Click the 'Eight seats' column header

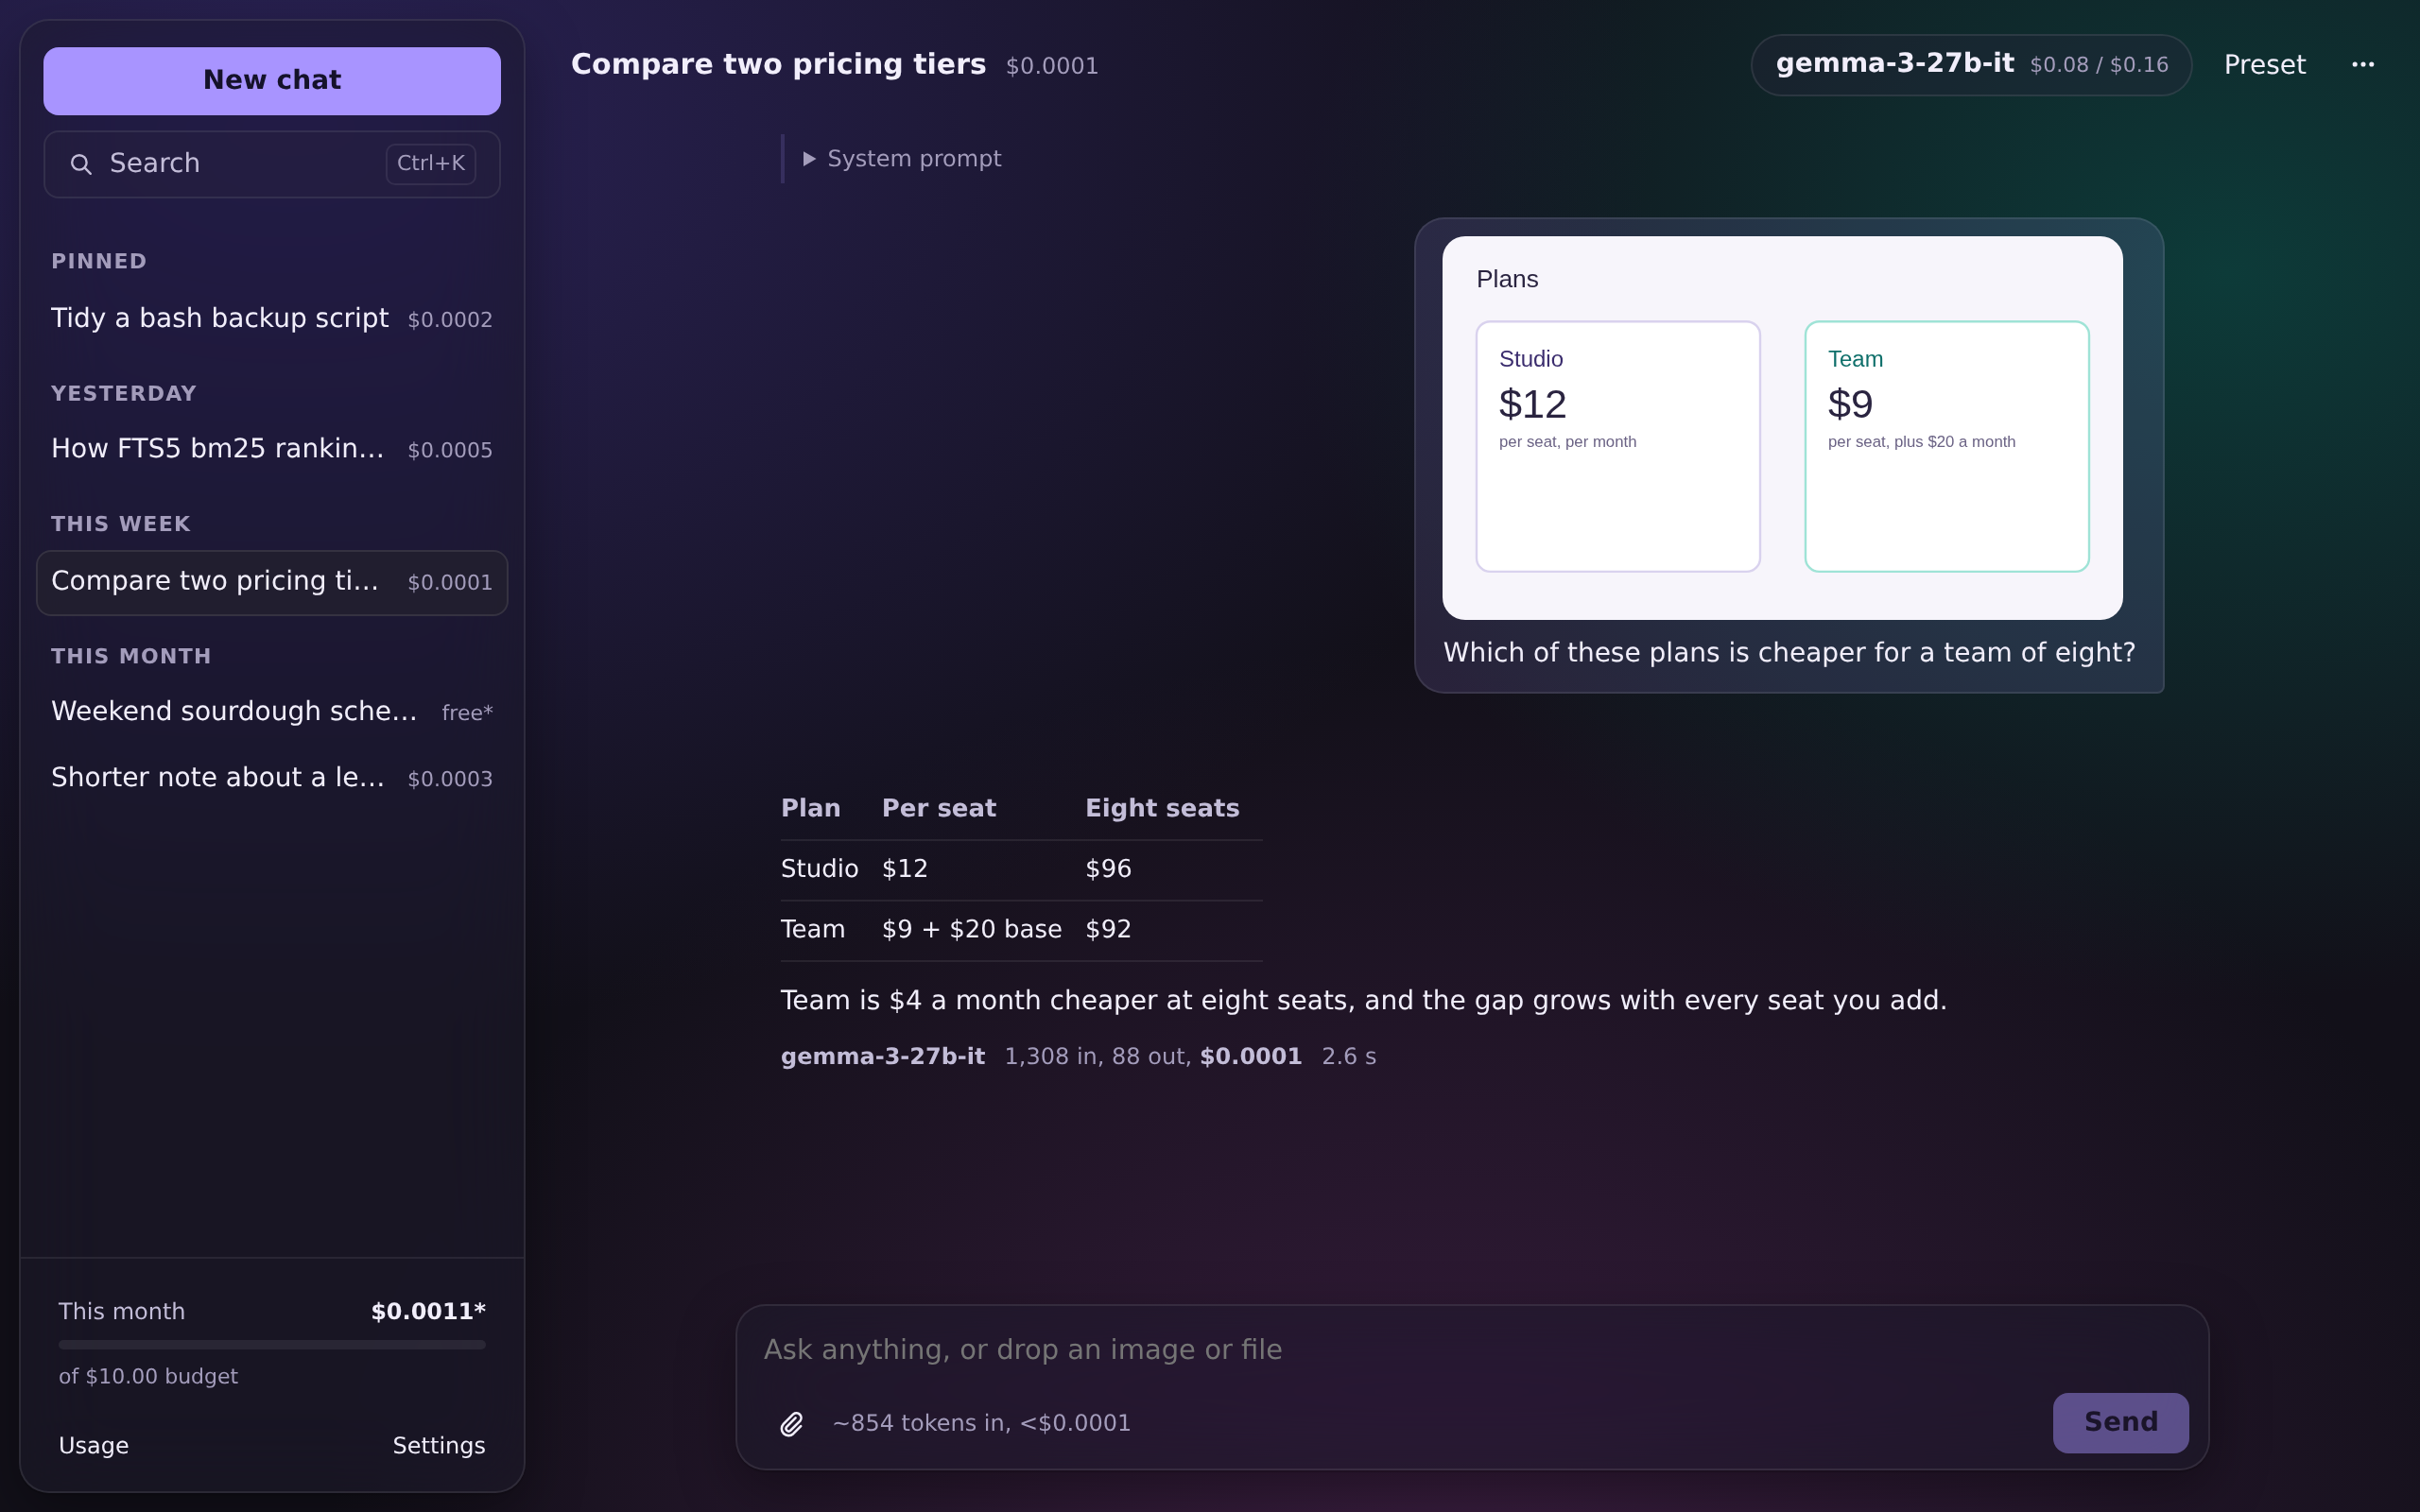pos(1162,808)
